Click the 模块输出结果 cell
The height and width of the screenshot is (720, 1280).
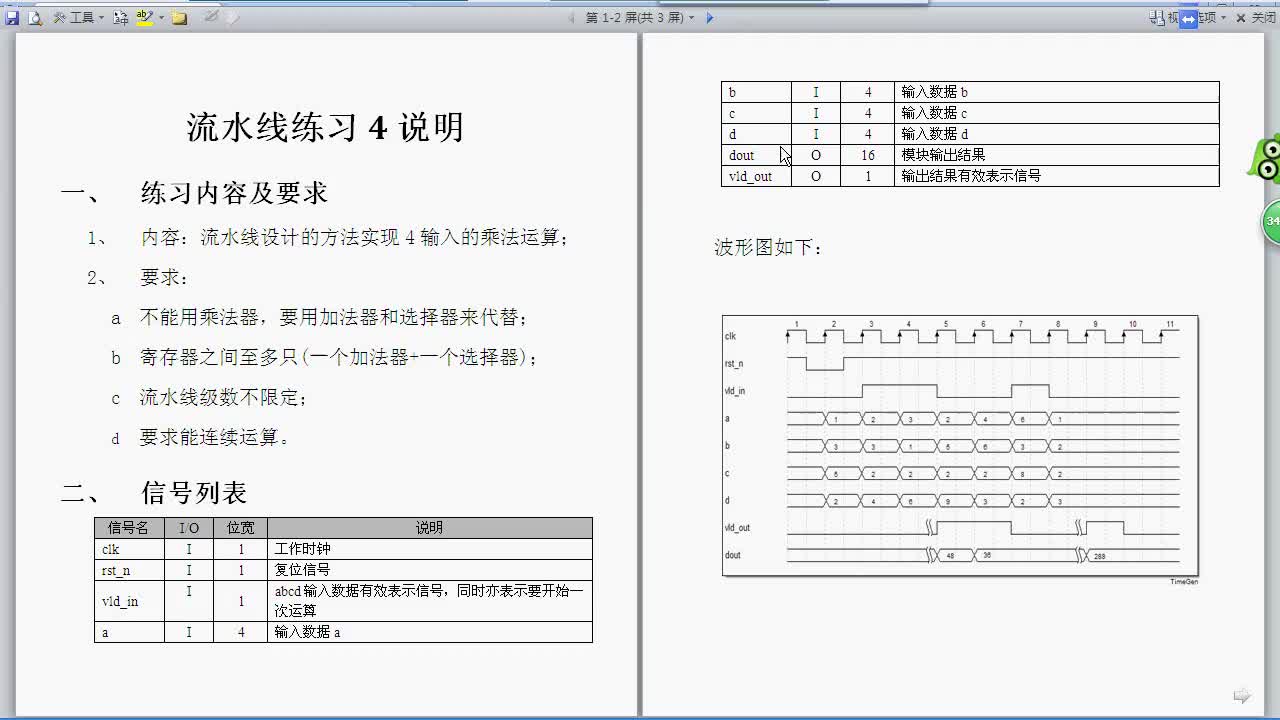pyautogui.click(x=1057, y=155)
